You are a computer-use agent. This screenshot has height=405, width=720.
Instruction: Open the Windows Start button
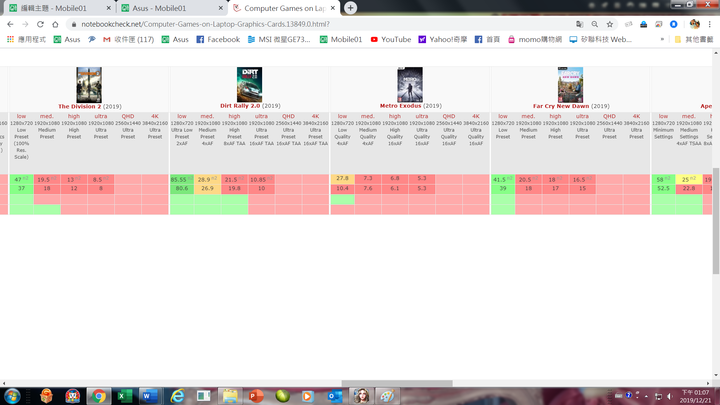(x=11, y=396)
